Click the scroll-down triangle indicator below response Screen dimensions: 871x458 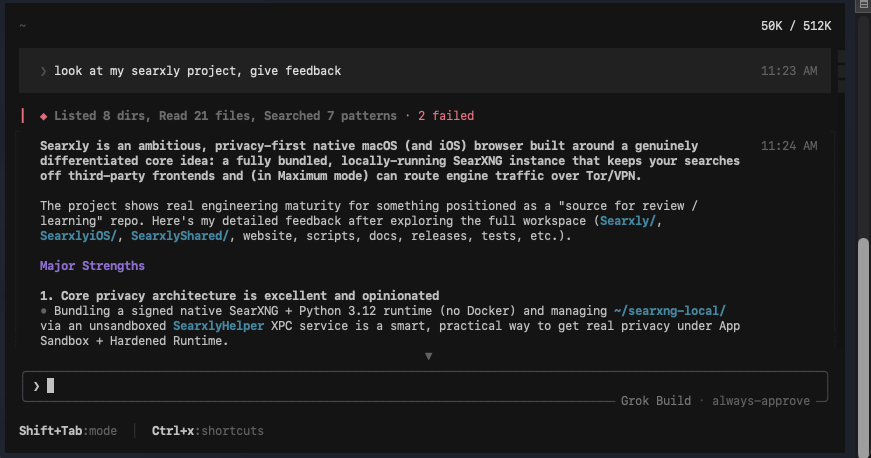point(428,356)
